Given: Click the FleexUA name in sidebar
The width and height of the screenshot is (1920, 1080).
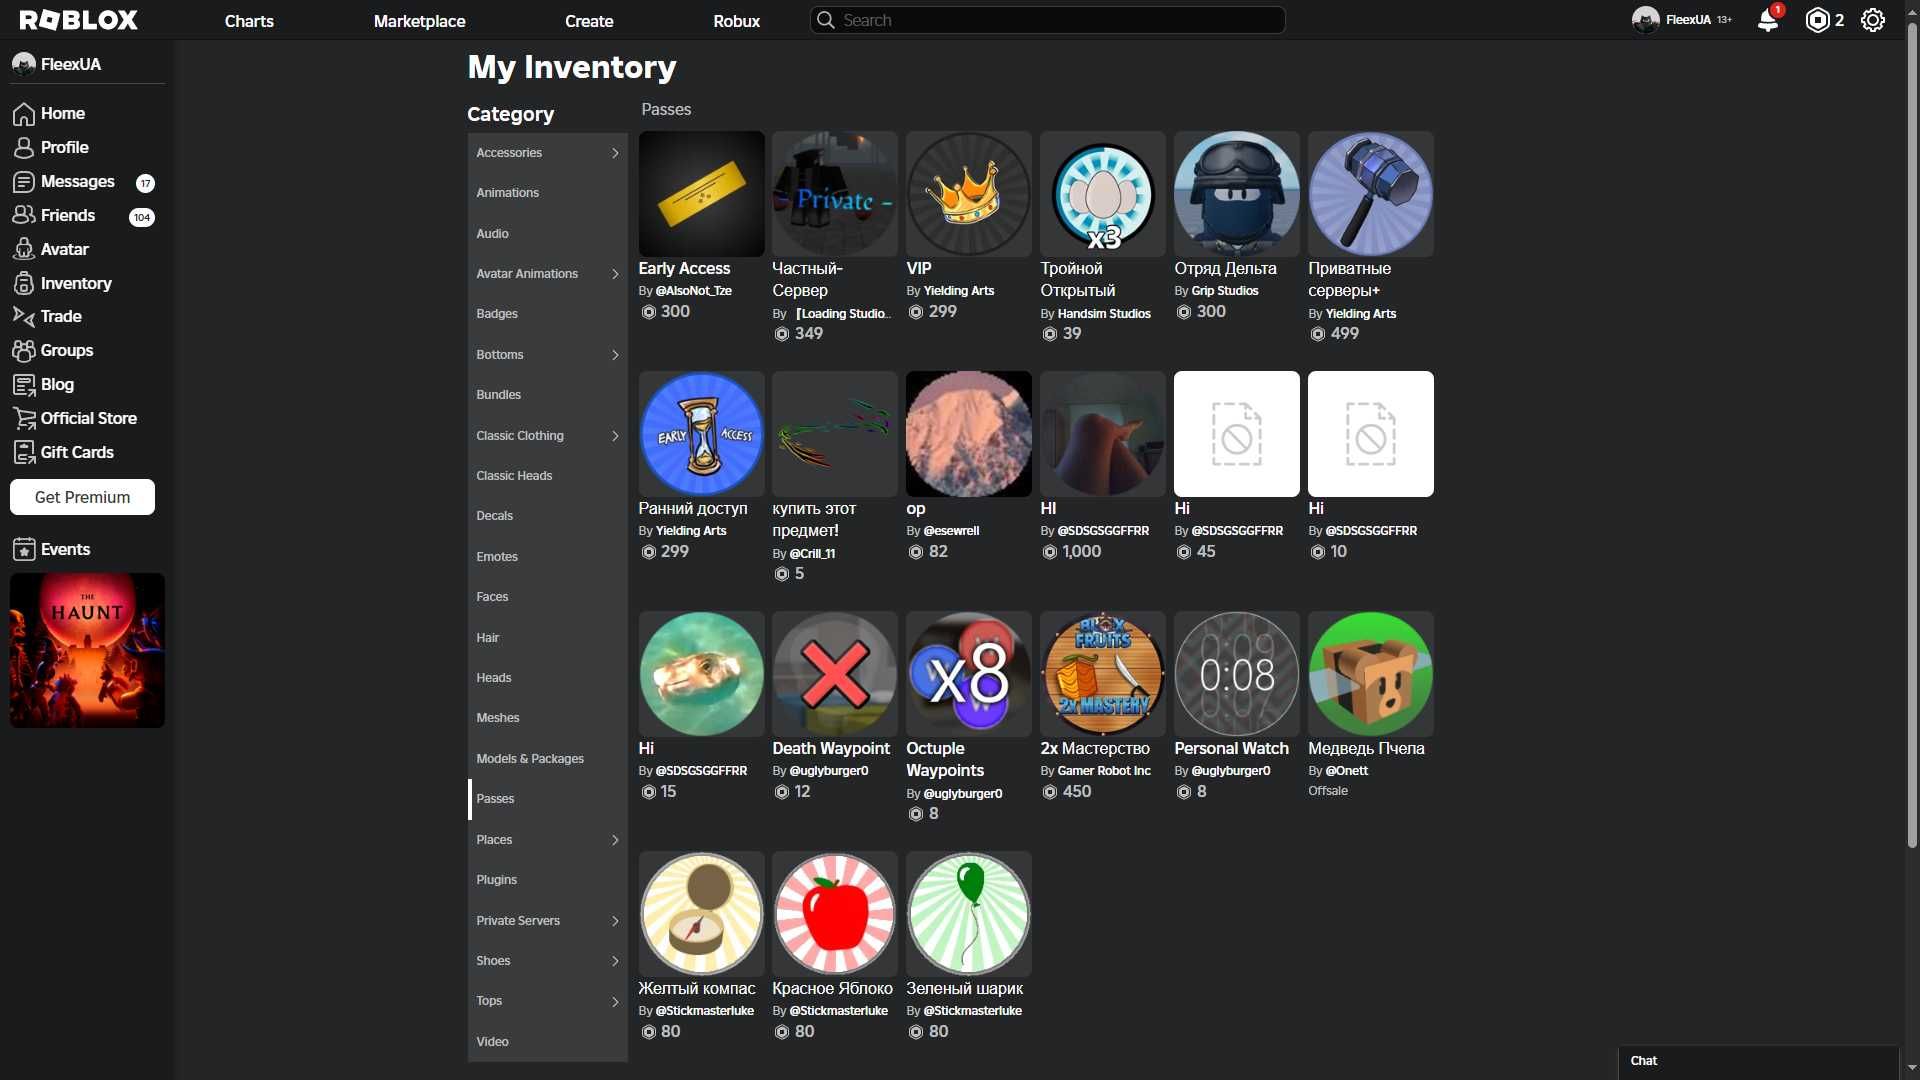Looking at the screenshot, I should point(71,64).
